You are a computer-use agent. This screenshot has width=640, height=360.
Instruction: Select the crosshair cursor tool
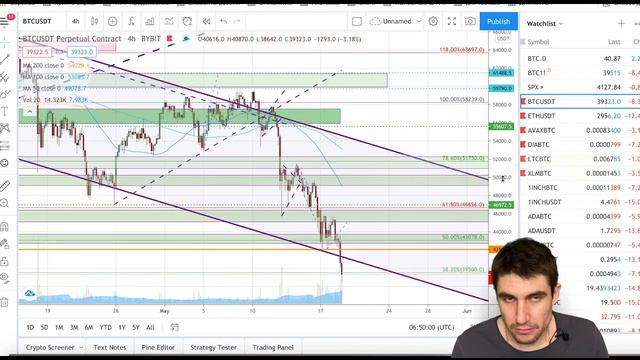coord(5,42)
